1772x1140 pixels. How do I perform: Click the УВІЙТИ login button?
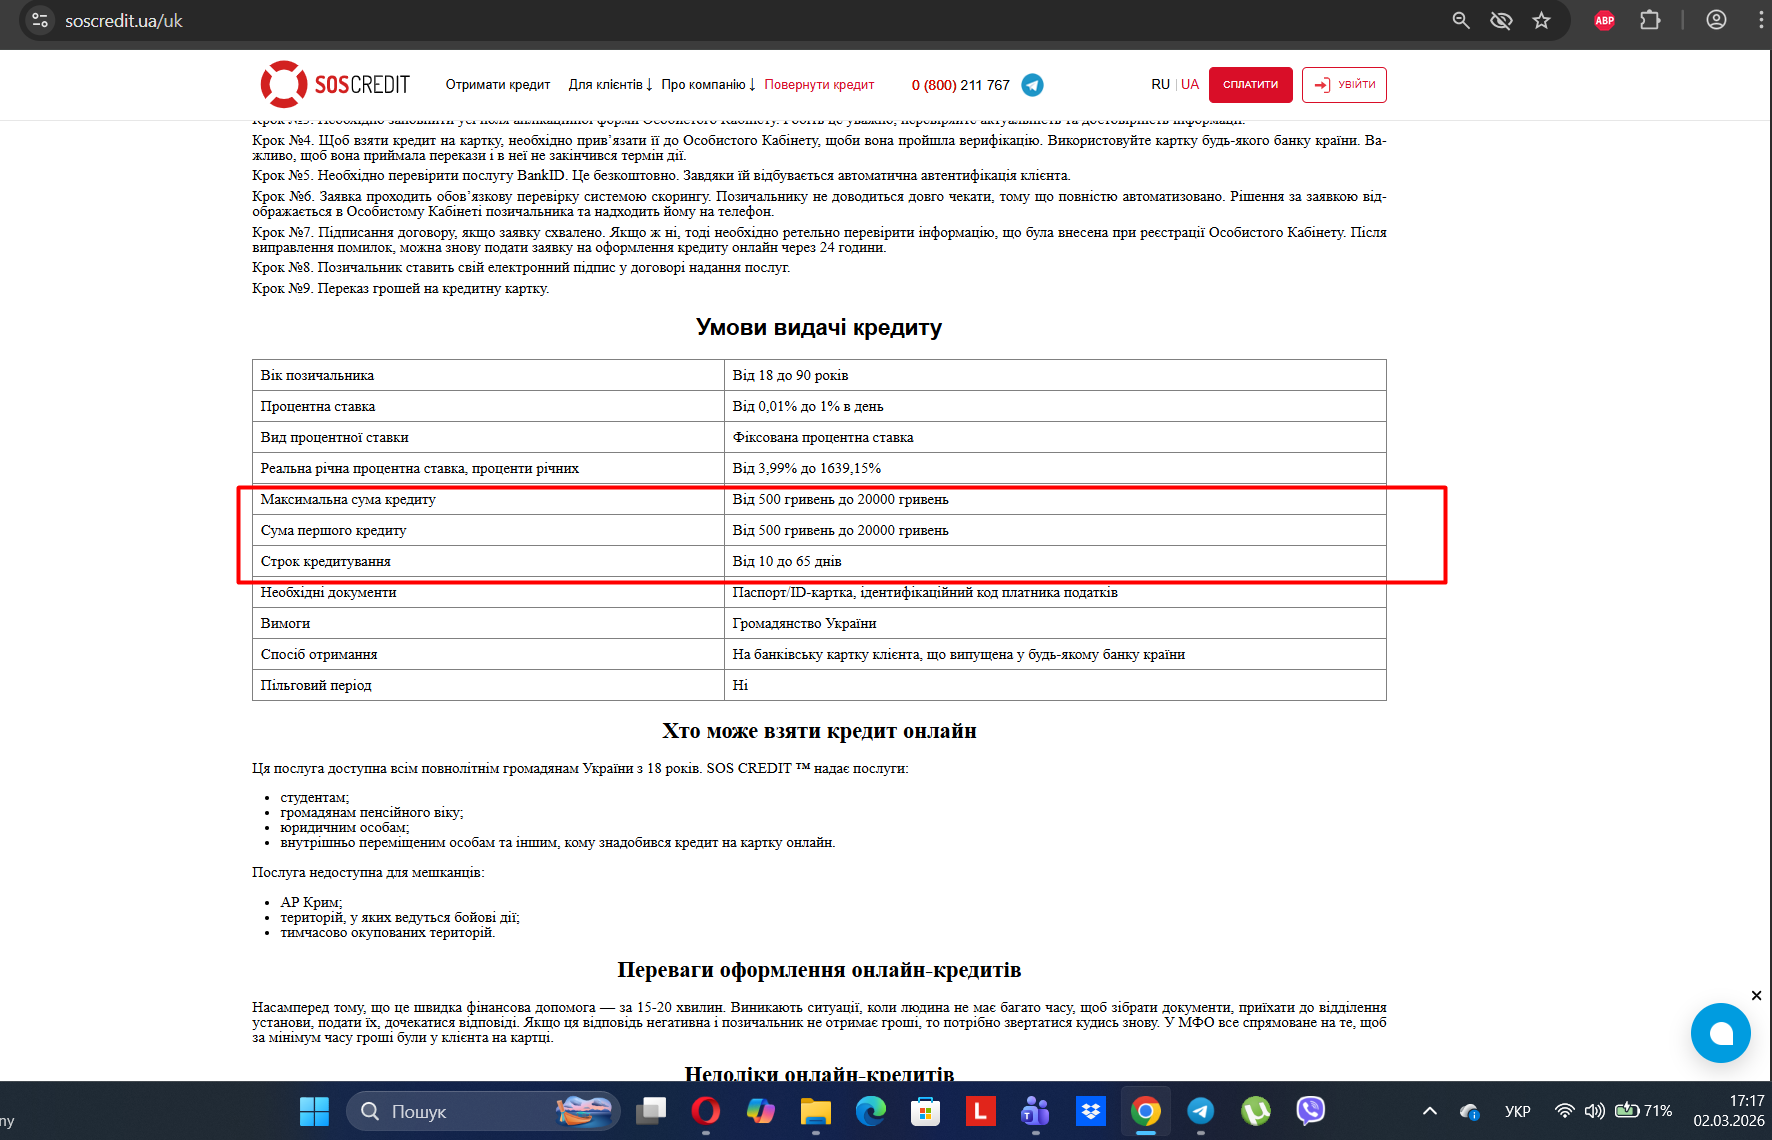click(x=1344, y=85)
